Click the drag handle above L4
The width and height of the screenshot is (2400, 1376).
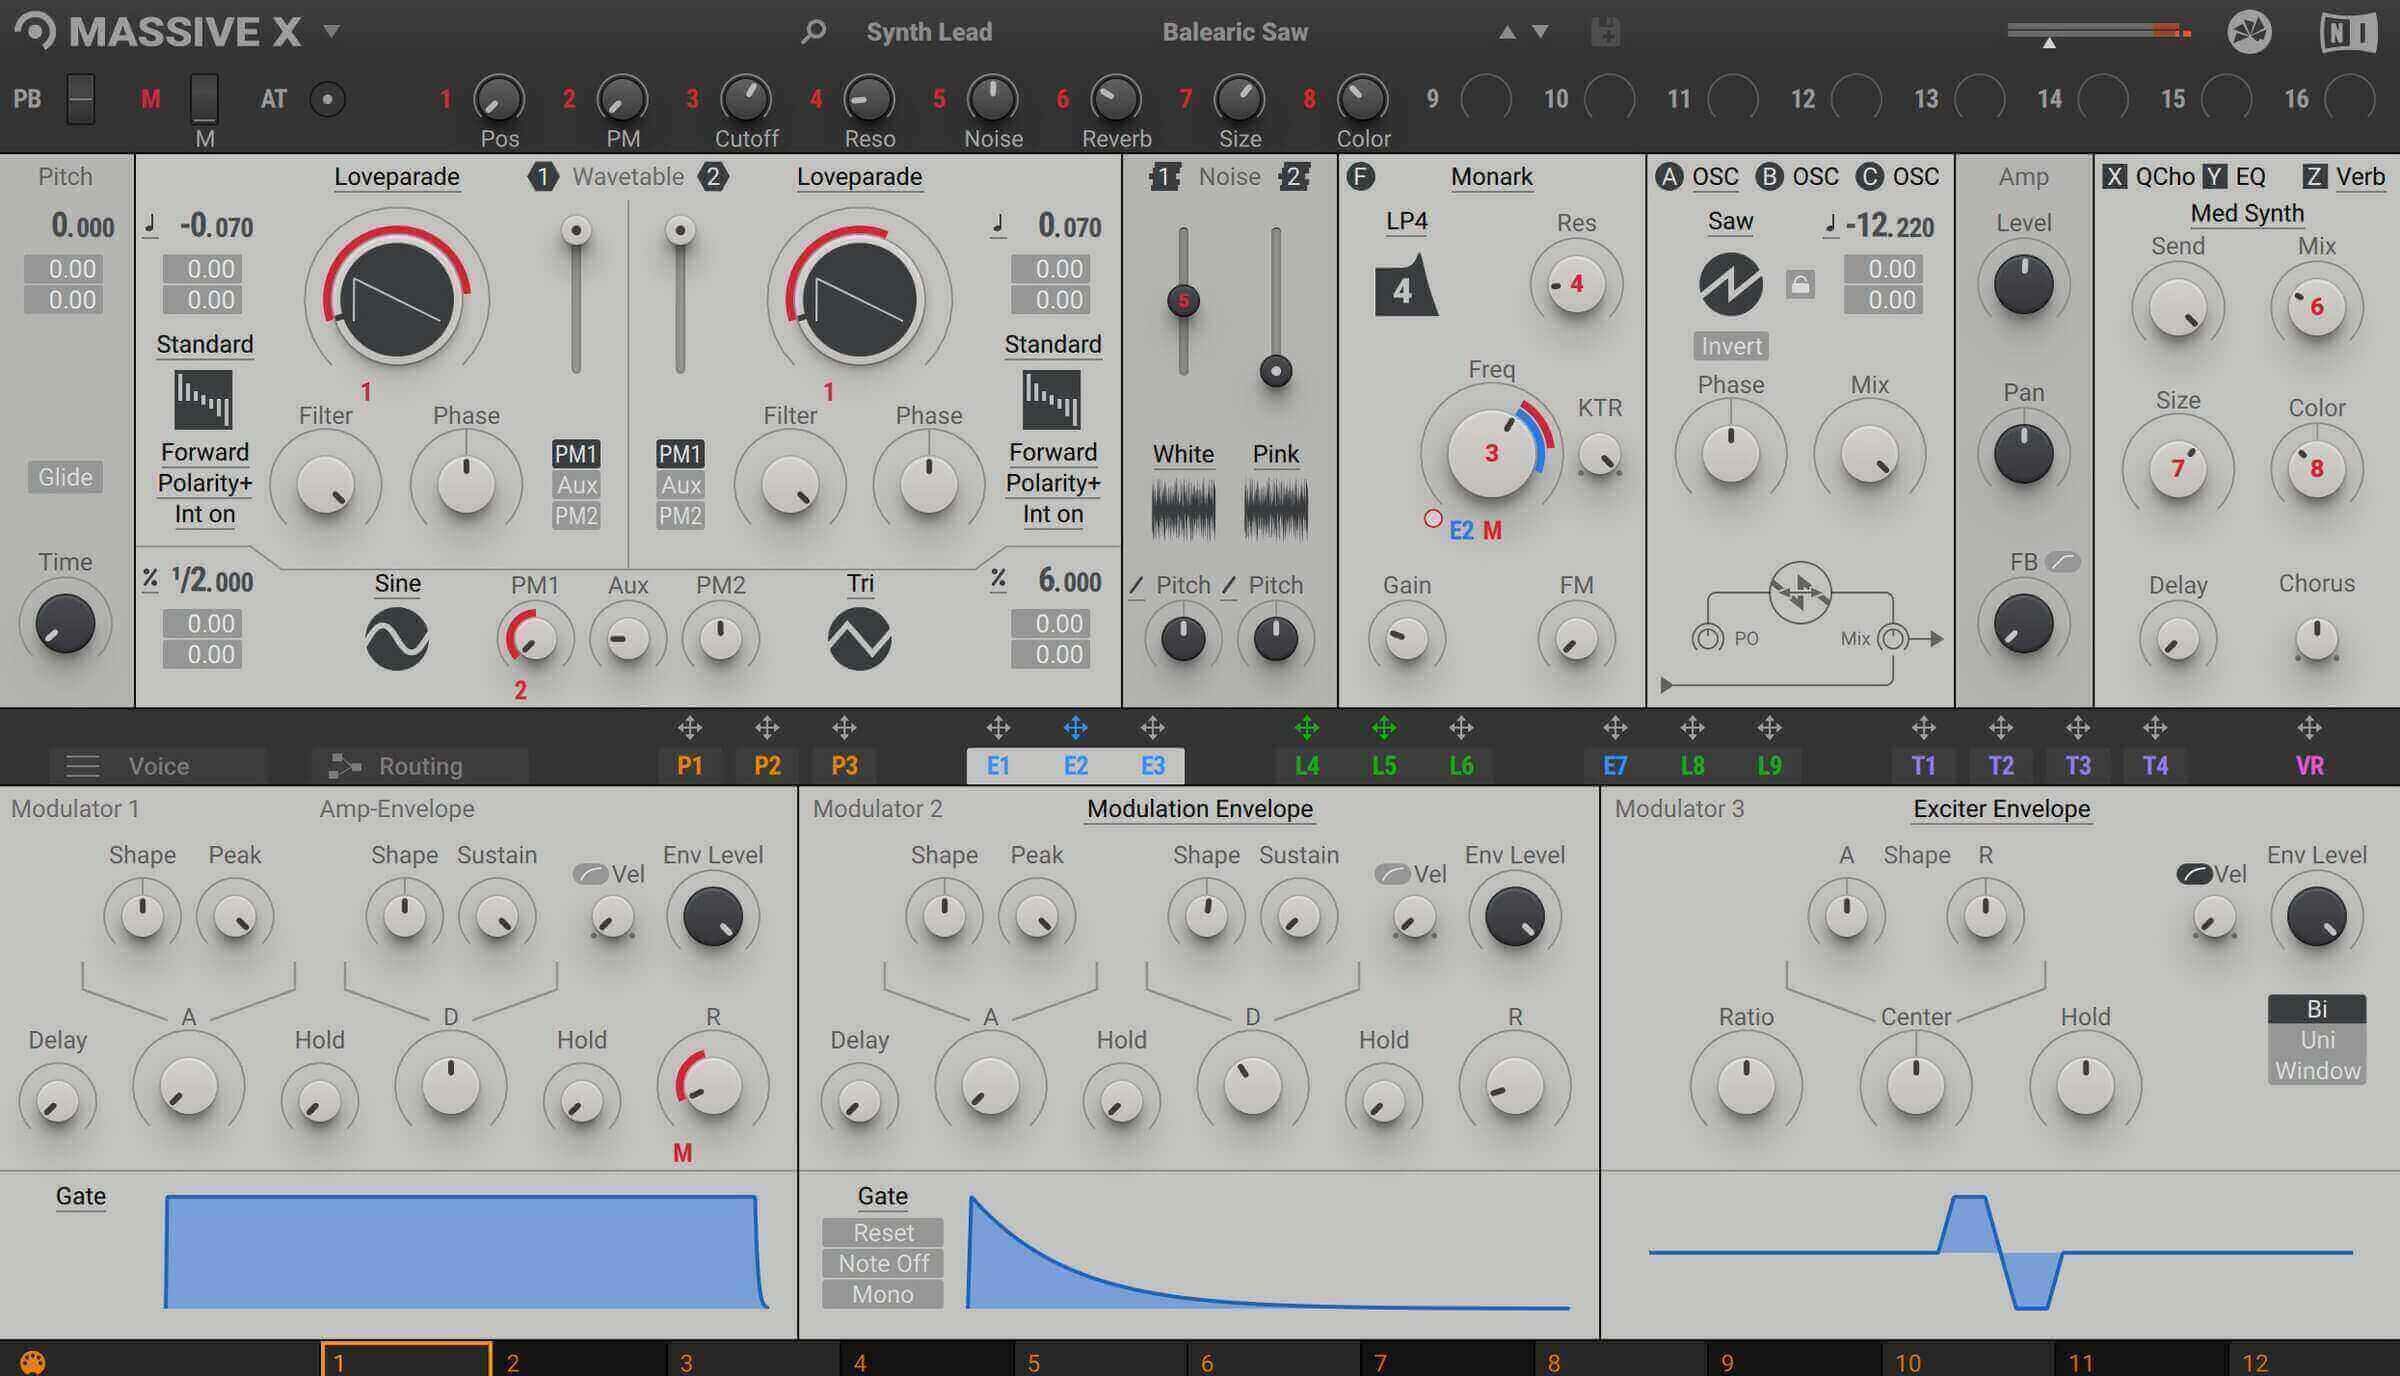click(1307, 727)
